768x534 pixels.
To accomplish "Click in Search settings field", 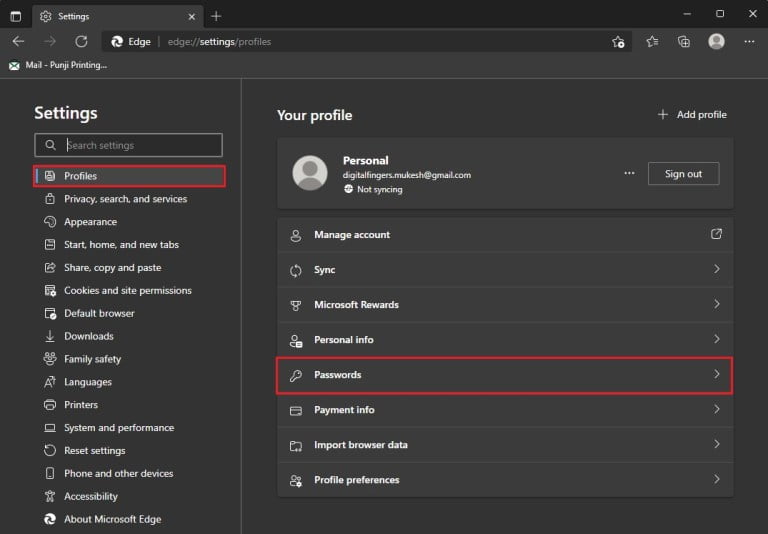I will [x=128, y=145].
